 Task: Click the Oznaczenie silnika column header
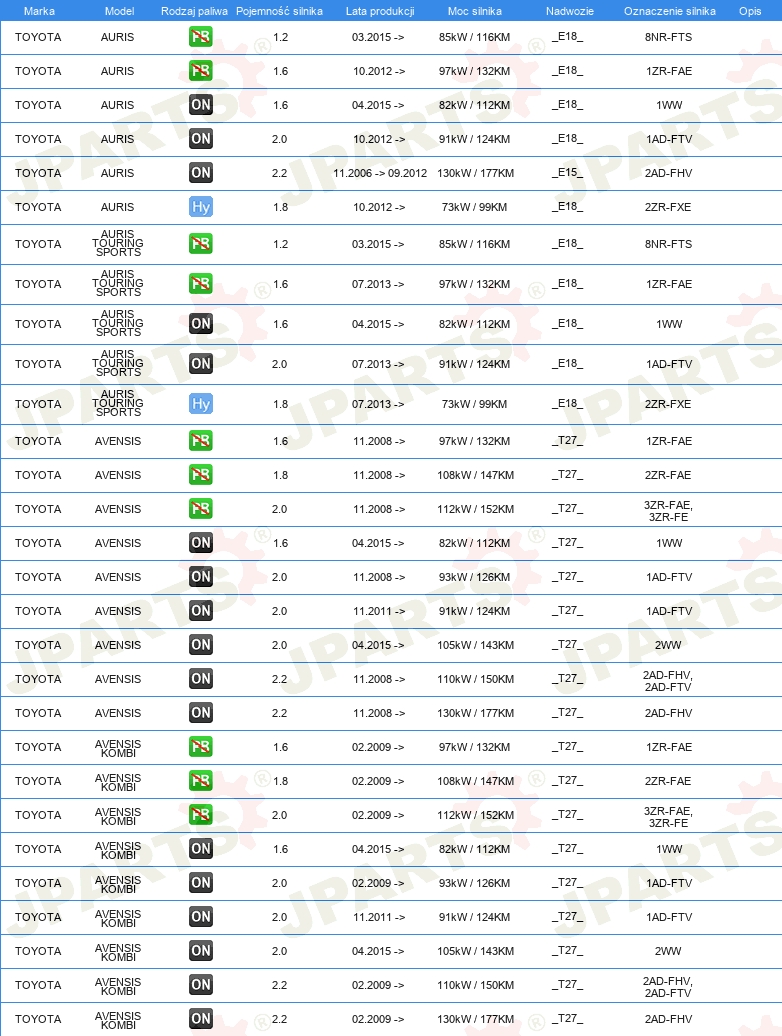[x=670, y=11]
